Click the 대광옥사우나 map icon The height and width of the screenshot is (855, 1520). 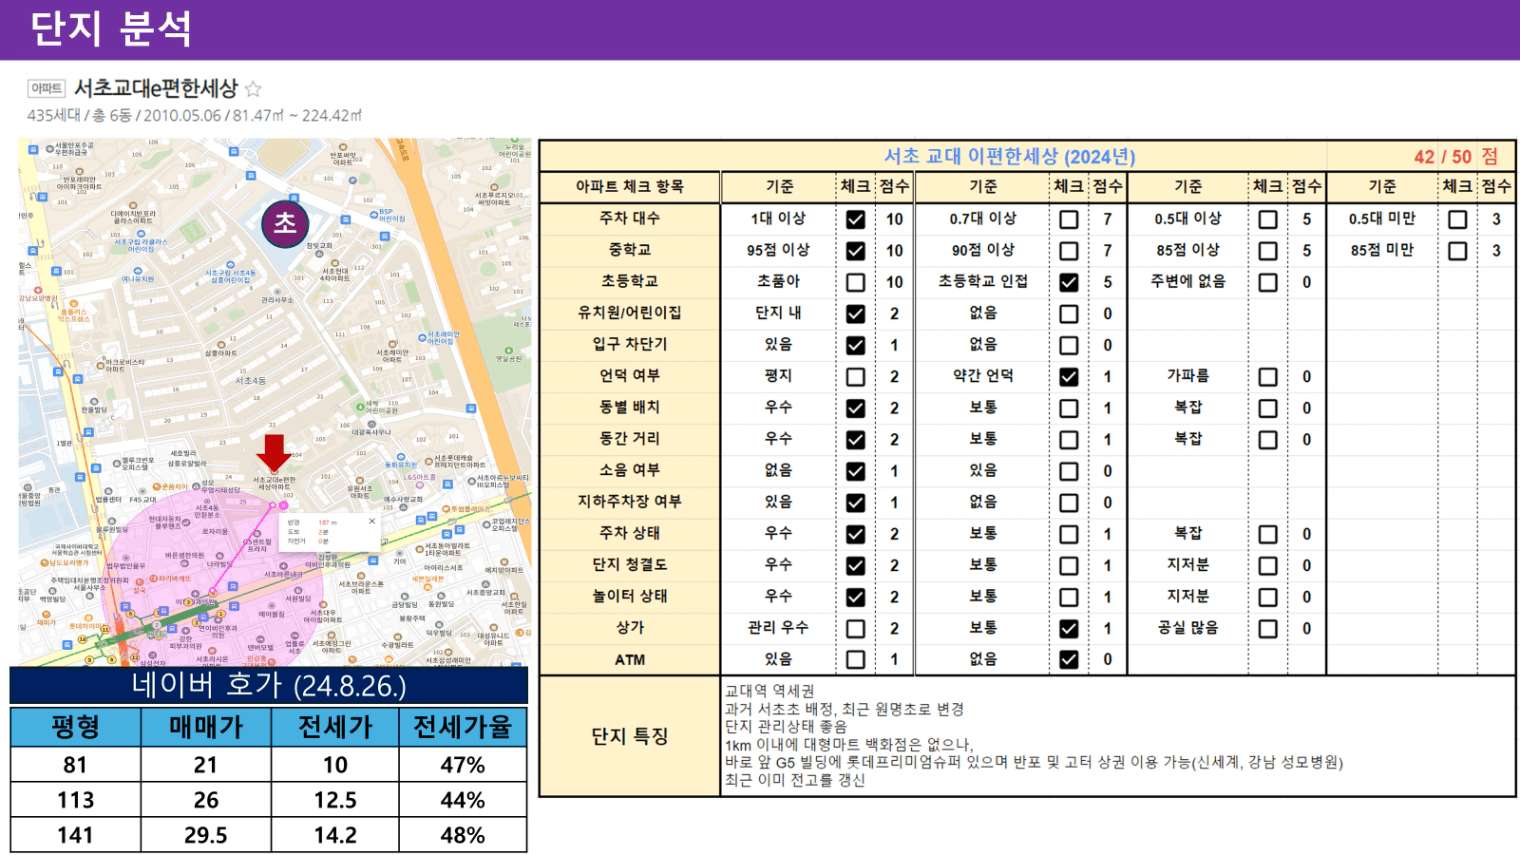pyautogui.click(x=371, y=424)
